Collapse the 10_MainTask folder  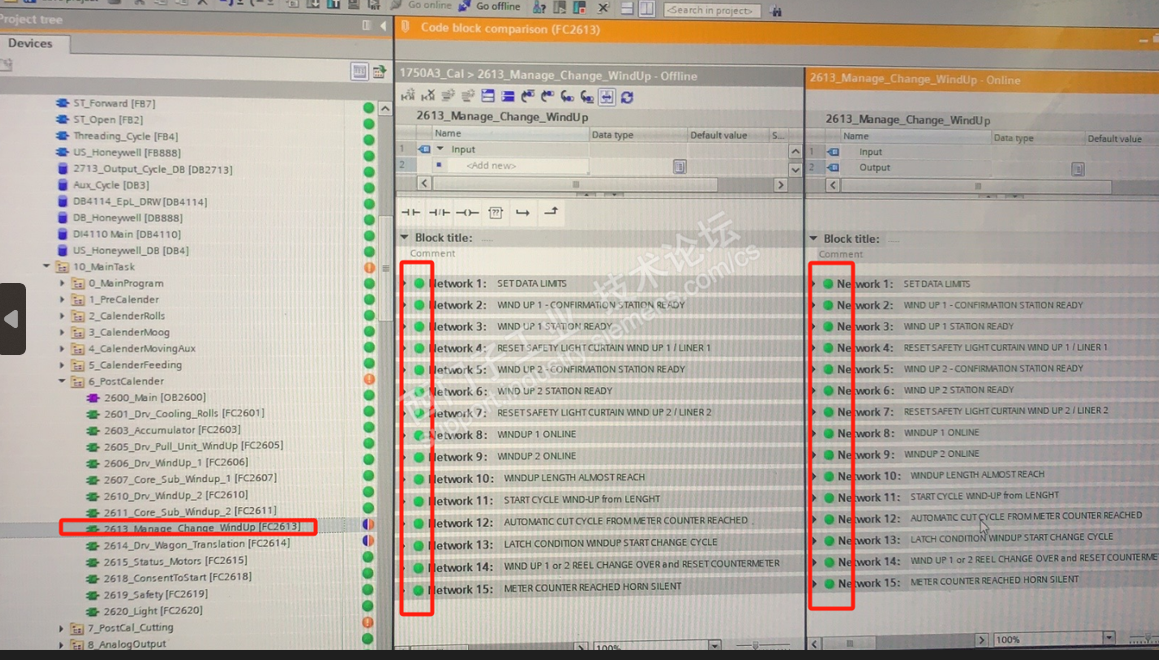(x=47, y=266)
